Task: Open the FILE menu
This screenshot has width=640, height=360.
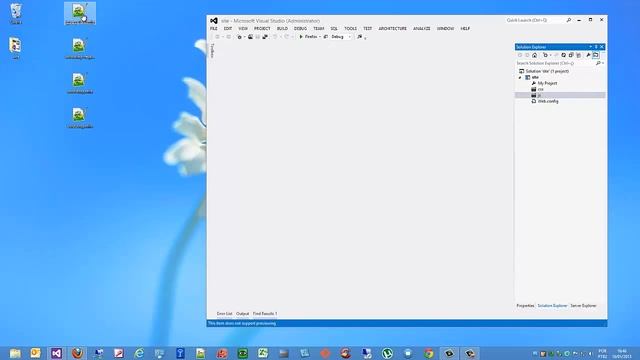Action: 213,29
